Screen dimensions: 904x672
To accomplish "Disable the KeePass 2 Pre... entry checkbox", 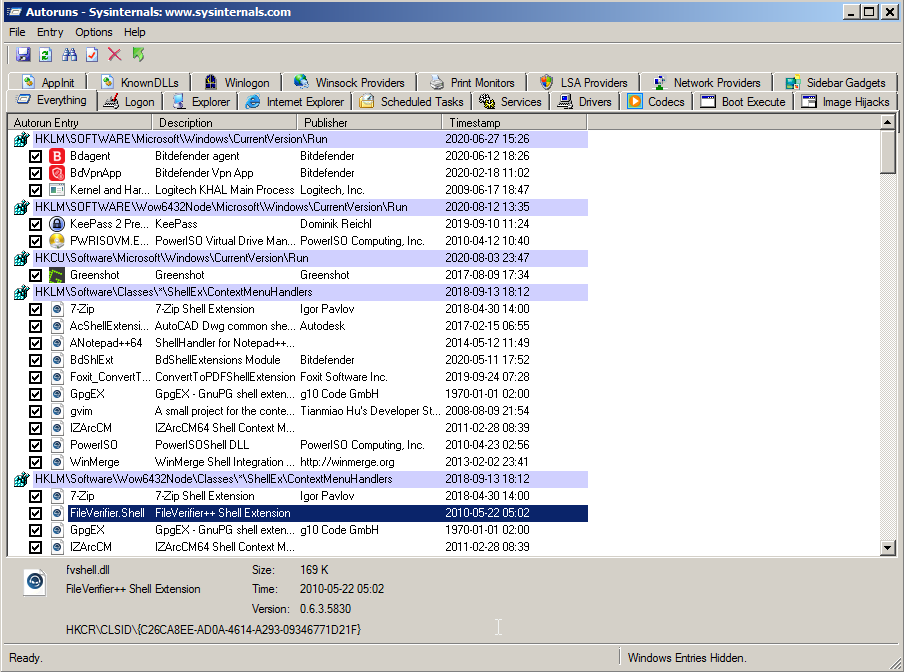I will point(36,224).
